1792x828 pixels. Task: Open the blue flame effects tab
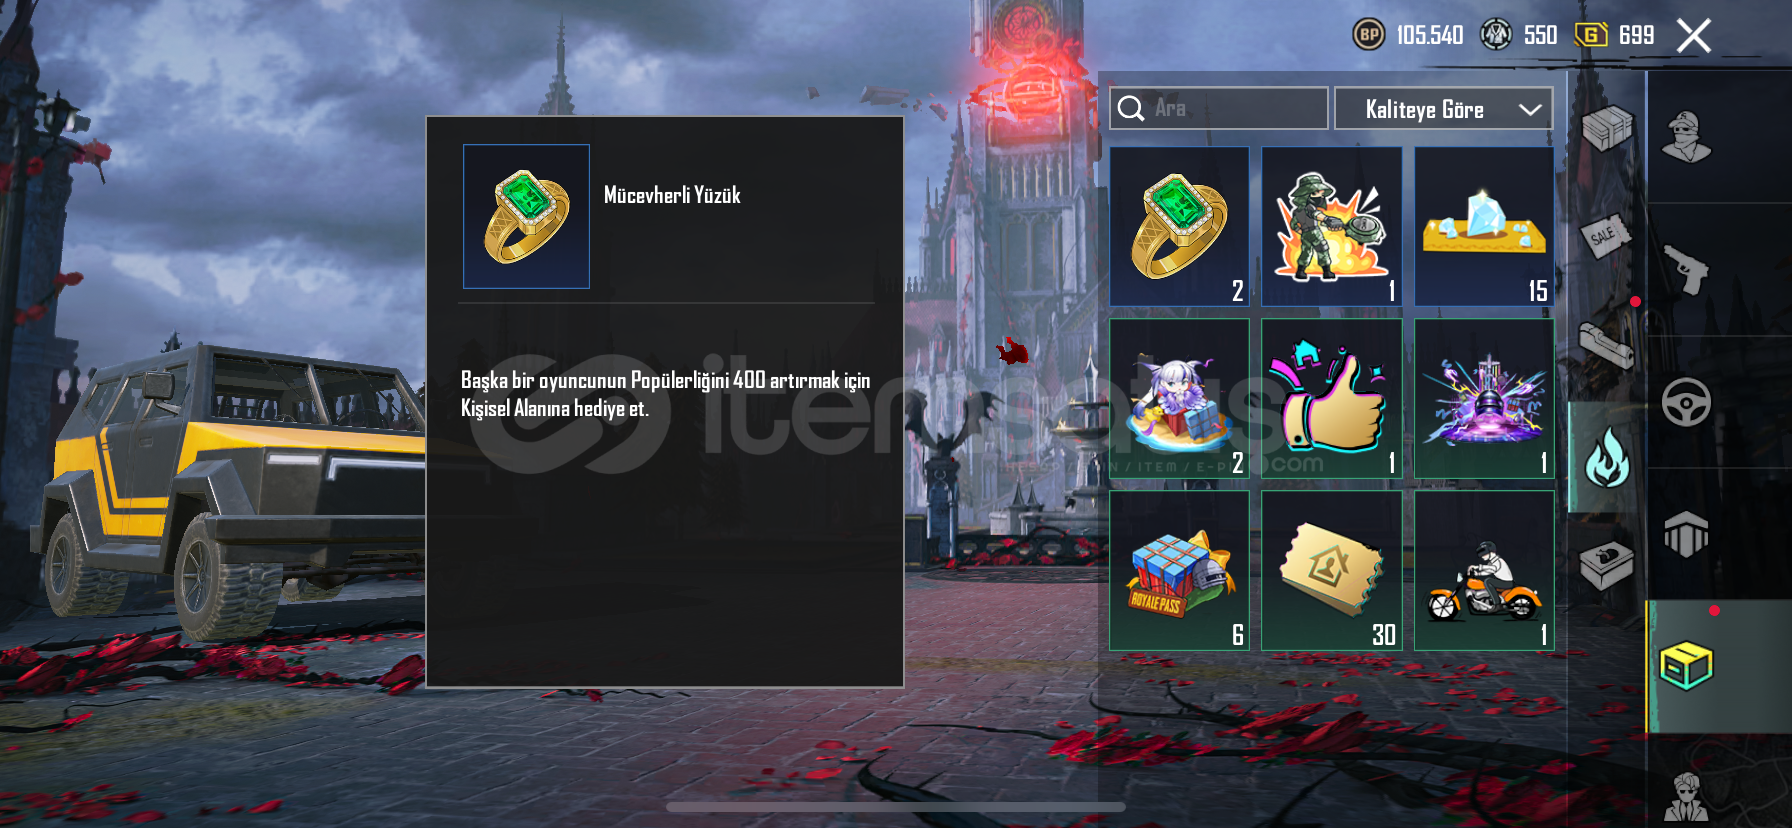(x=1607, y=457)
